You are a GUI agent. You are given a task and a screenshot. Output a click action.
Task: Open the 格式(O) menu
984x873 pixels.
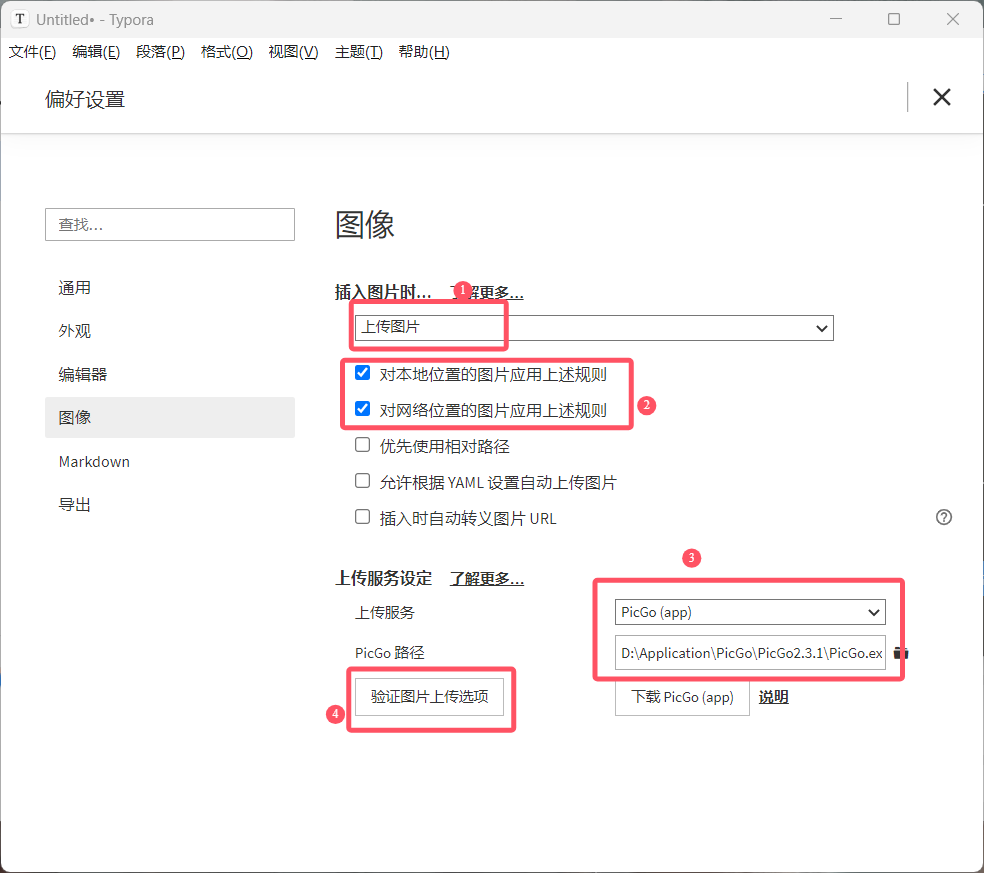pos(227,52)
